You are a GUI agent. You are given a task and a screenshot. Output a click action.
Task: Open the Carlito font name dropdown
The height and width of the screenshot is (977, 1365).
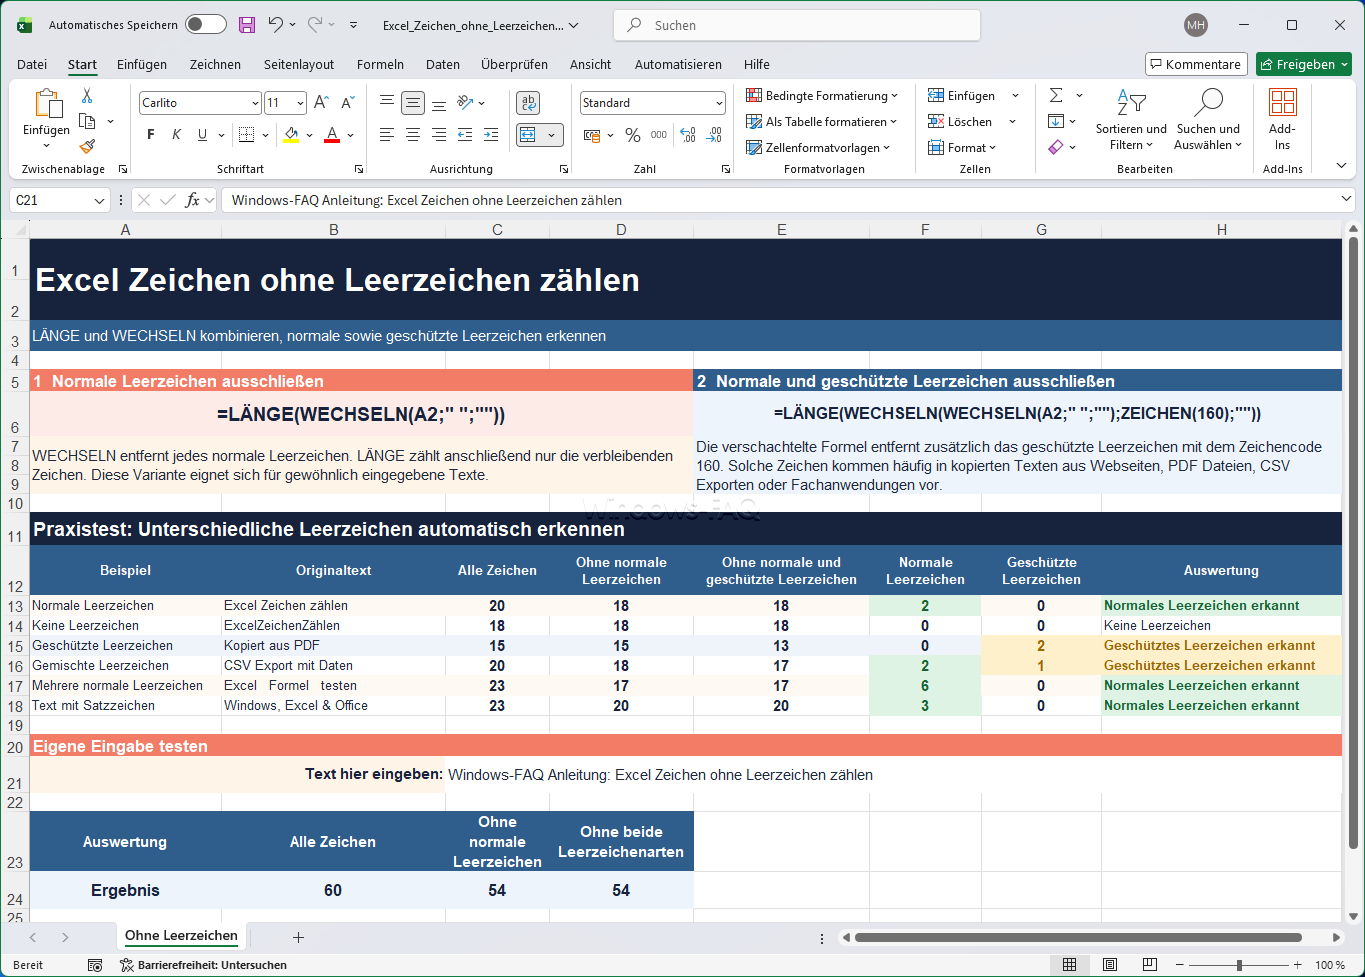point(200,103)
